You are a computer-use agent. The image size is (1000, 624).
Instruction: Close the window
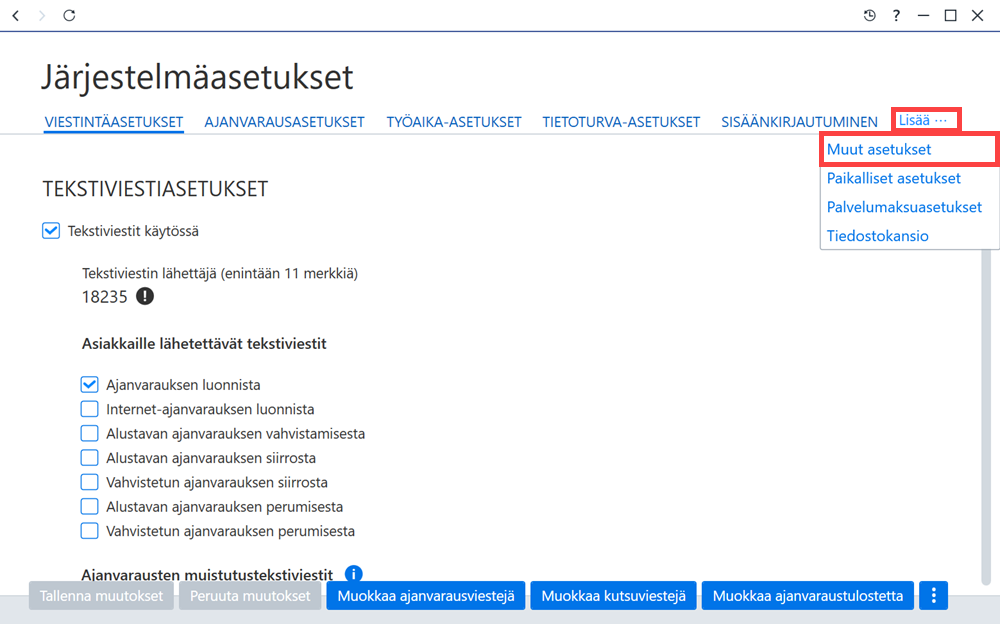click(977, 15)
